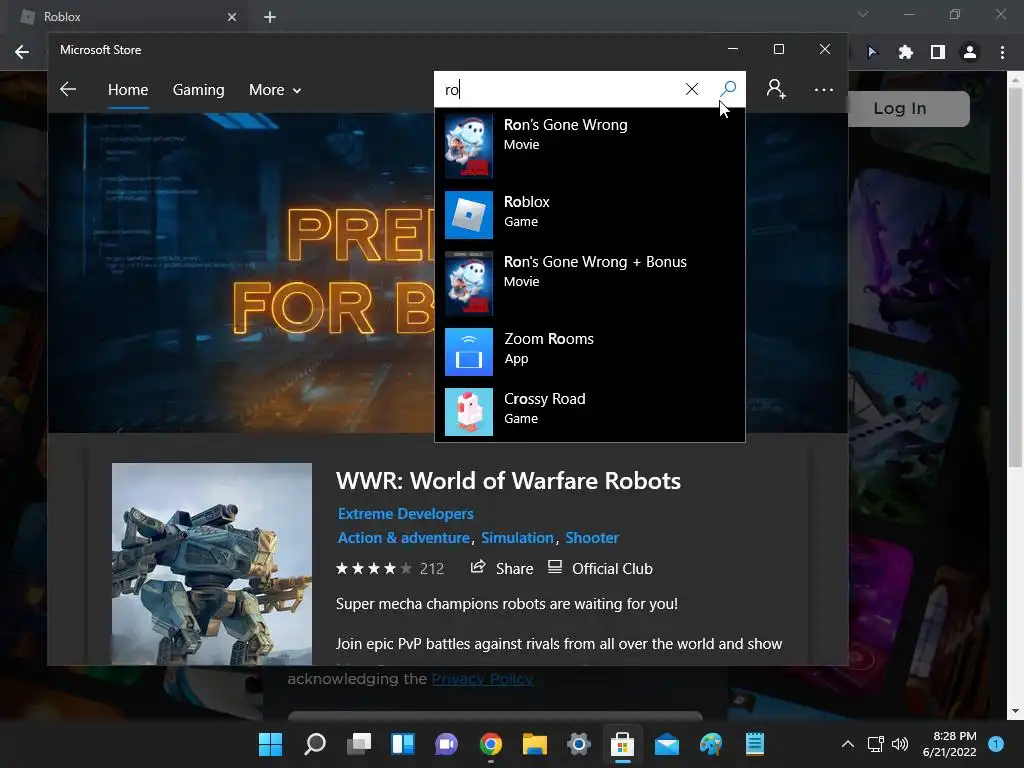Open the WWR robot cover image

coord(212,564)
